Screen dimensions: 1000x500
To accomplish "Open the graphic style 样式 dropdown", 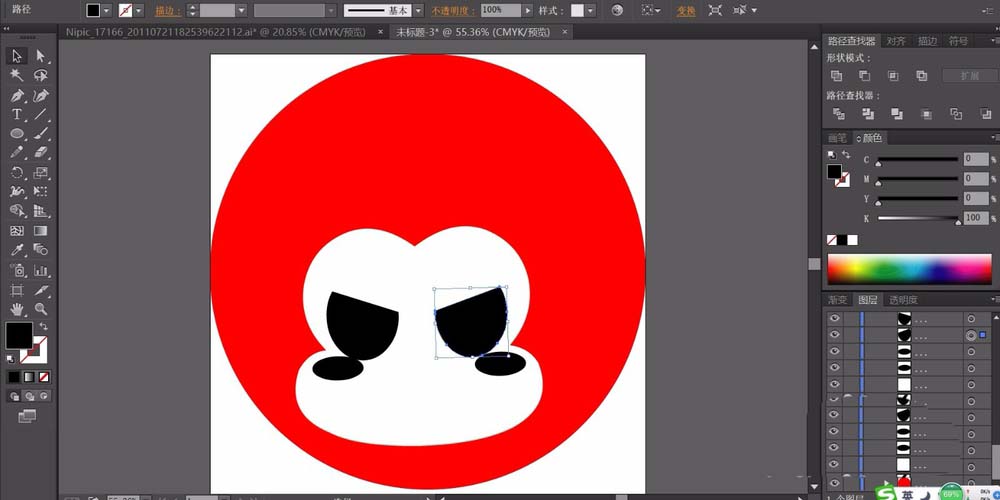I will 591,10.
